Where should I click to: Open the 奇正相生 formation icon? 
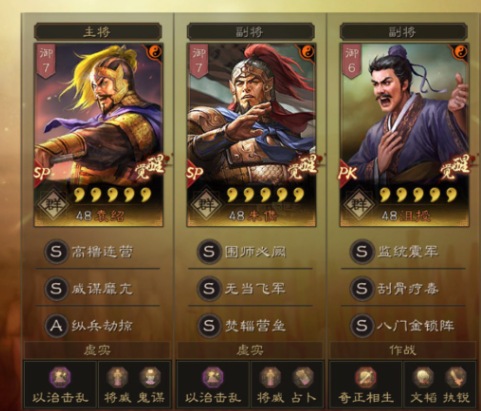coord(366,377)
